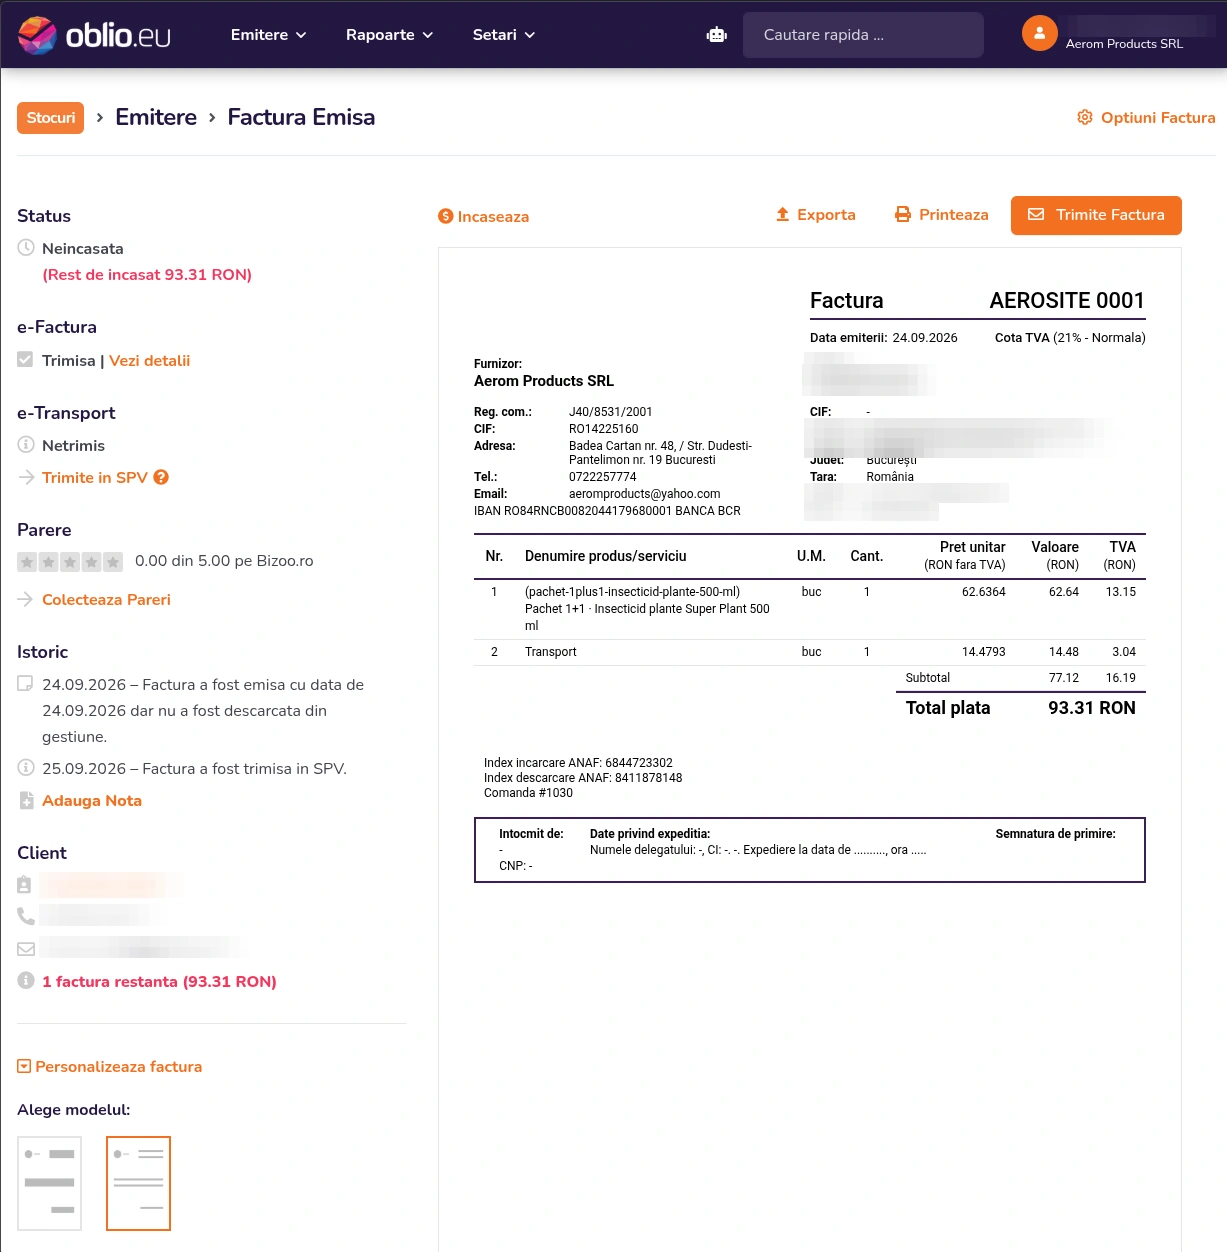Image resolution: width=1227 pixels, height=1252 pixels.
Task: Click the supplier email aeromproducts@yahoo.com
Action: coord(645,493)
